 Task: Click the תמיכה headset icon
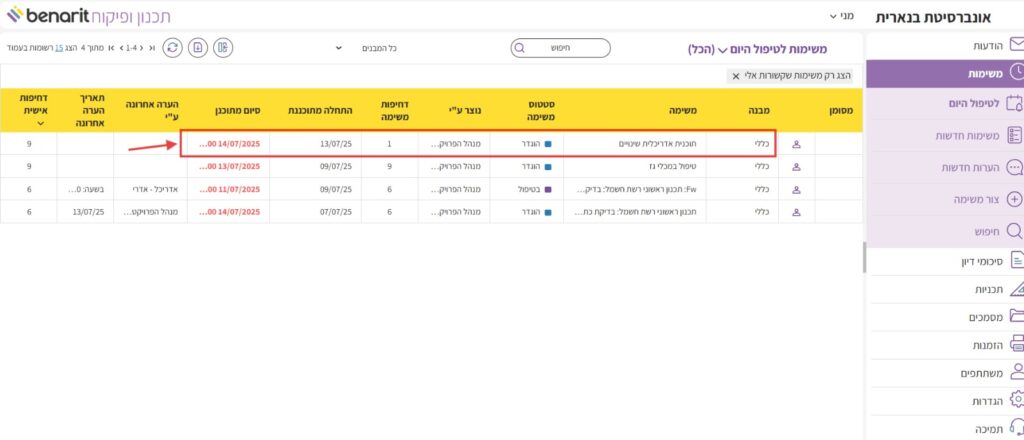[1016, 428]
